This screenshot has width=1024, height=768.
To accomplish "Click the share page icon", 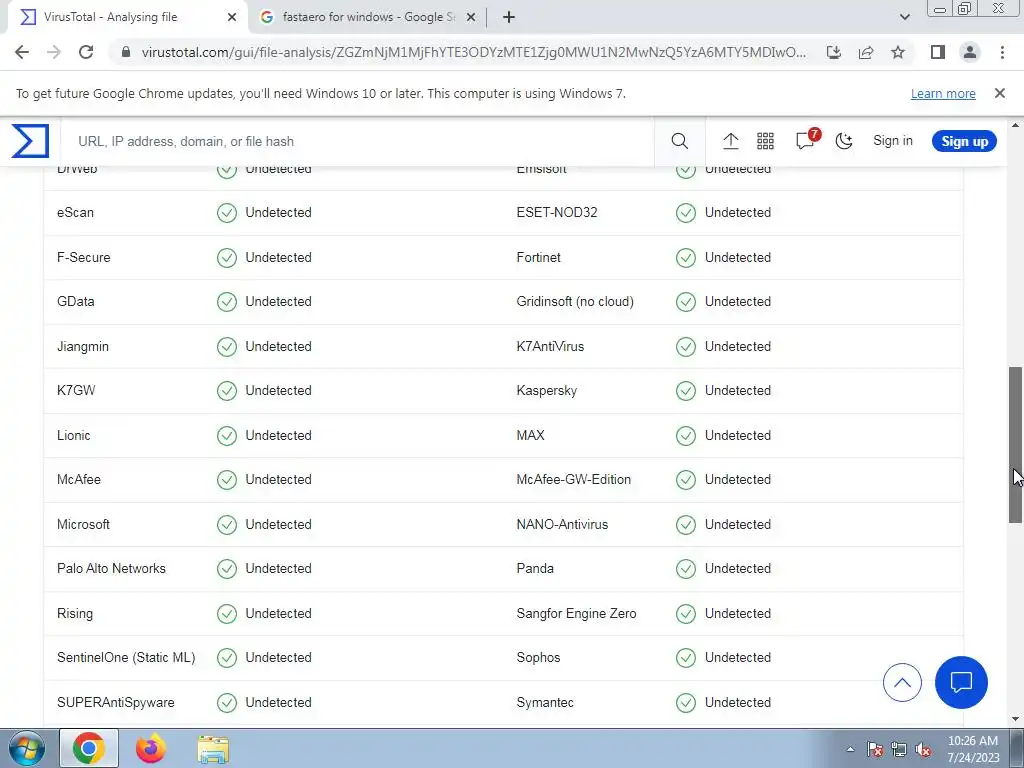I will [866, 52].
